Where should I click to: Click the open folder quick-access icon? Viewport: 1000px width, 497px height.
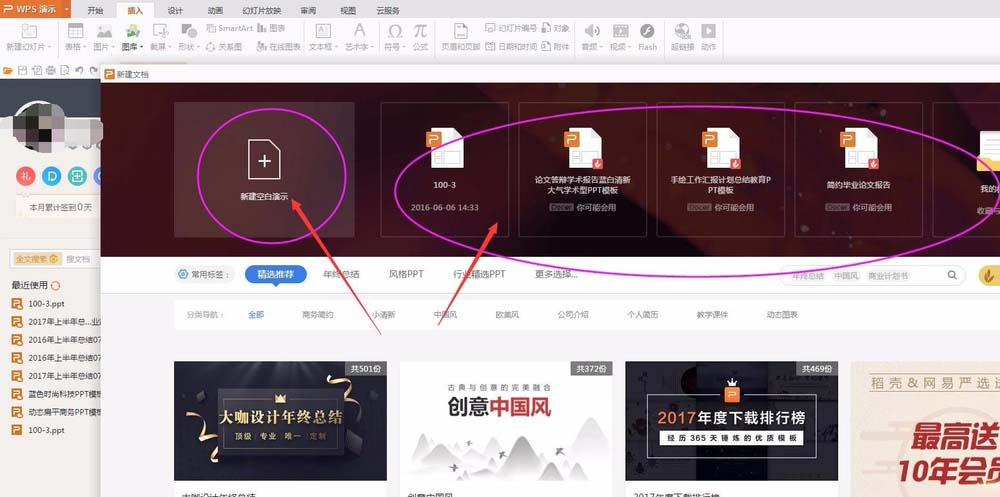(x=8, y=70)
